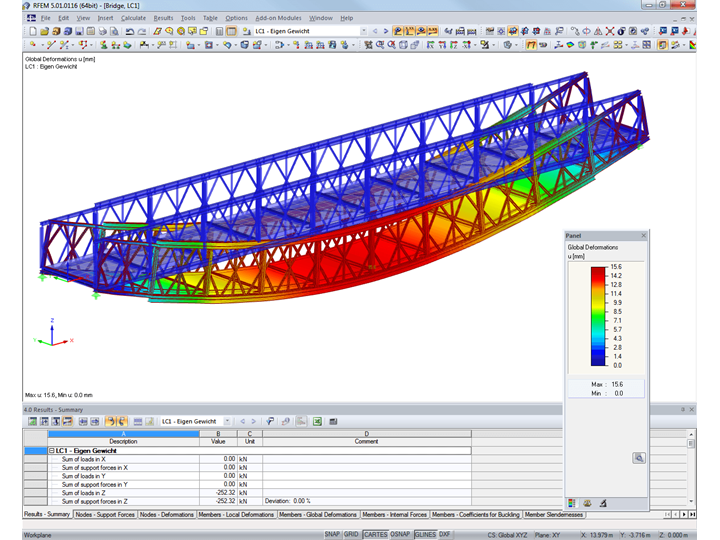720x540 pixels.
Task: Open Members - Internal Forces tab
Action: [394, 515]
